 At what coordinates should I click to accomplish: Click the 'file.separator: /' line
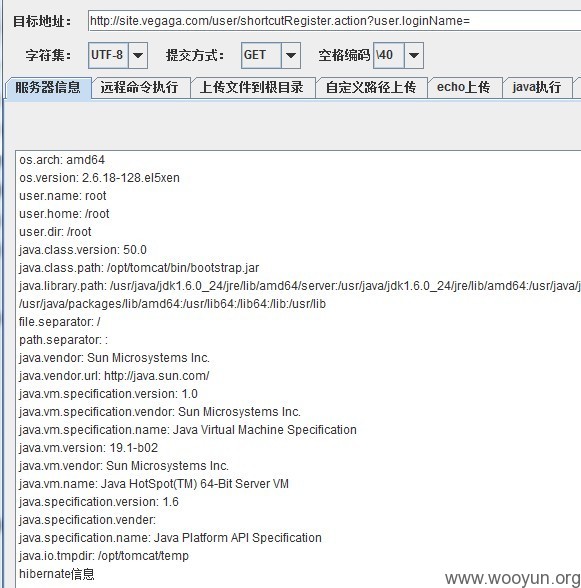[x=60, y=322]
